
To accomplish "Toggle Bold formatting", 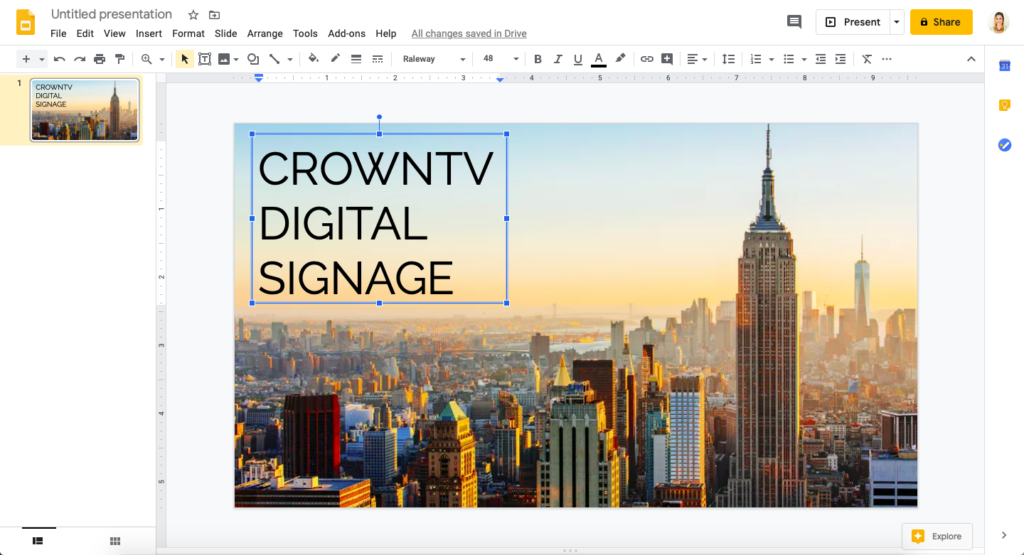I will tap(537, 59).
